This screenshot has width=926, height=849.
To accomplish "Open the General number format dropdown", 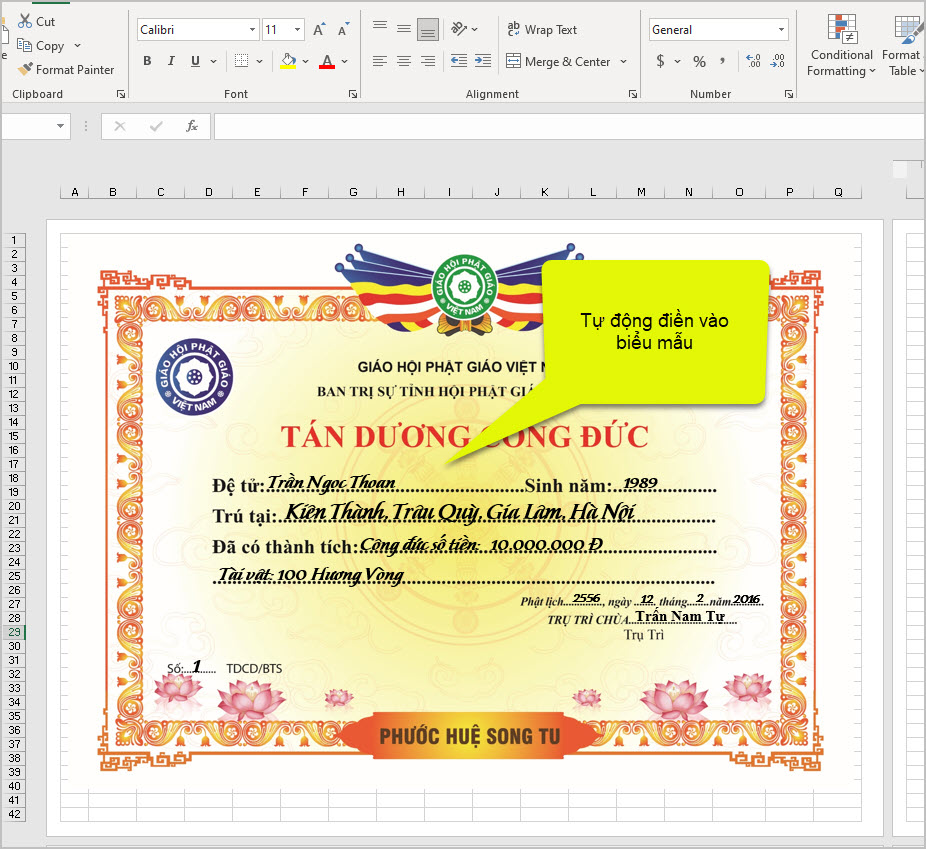I will coord(781,30).
